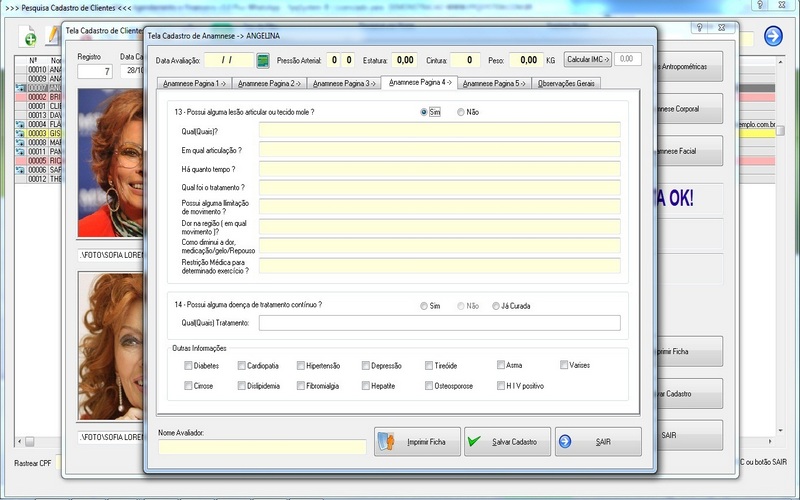Check the Osteosporose checkbox
800x500 pixels.
coord(429,386)
